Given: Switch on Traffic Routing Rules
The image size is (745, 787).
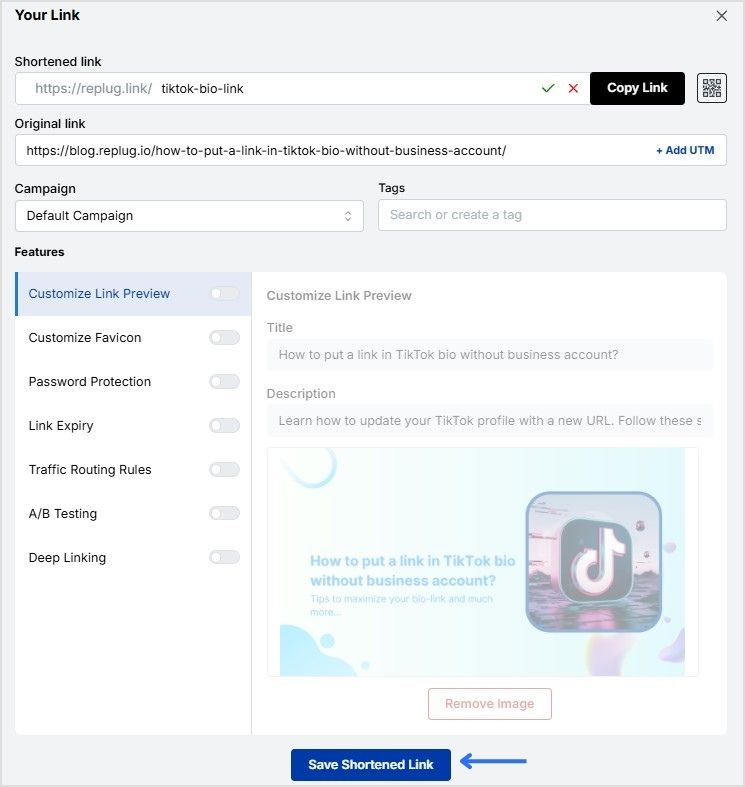Looking at the screenshot, I should click(224, 469).
